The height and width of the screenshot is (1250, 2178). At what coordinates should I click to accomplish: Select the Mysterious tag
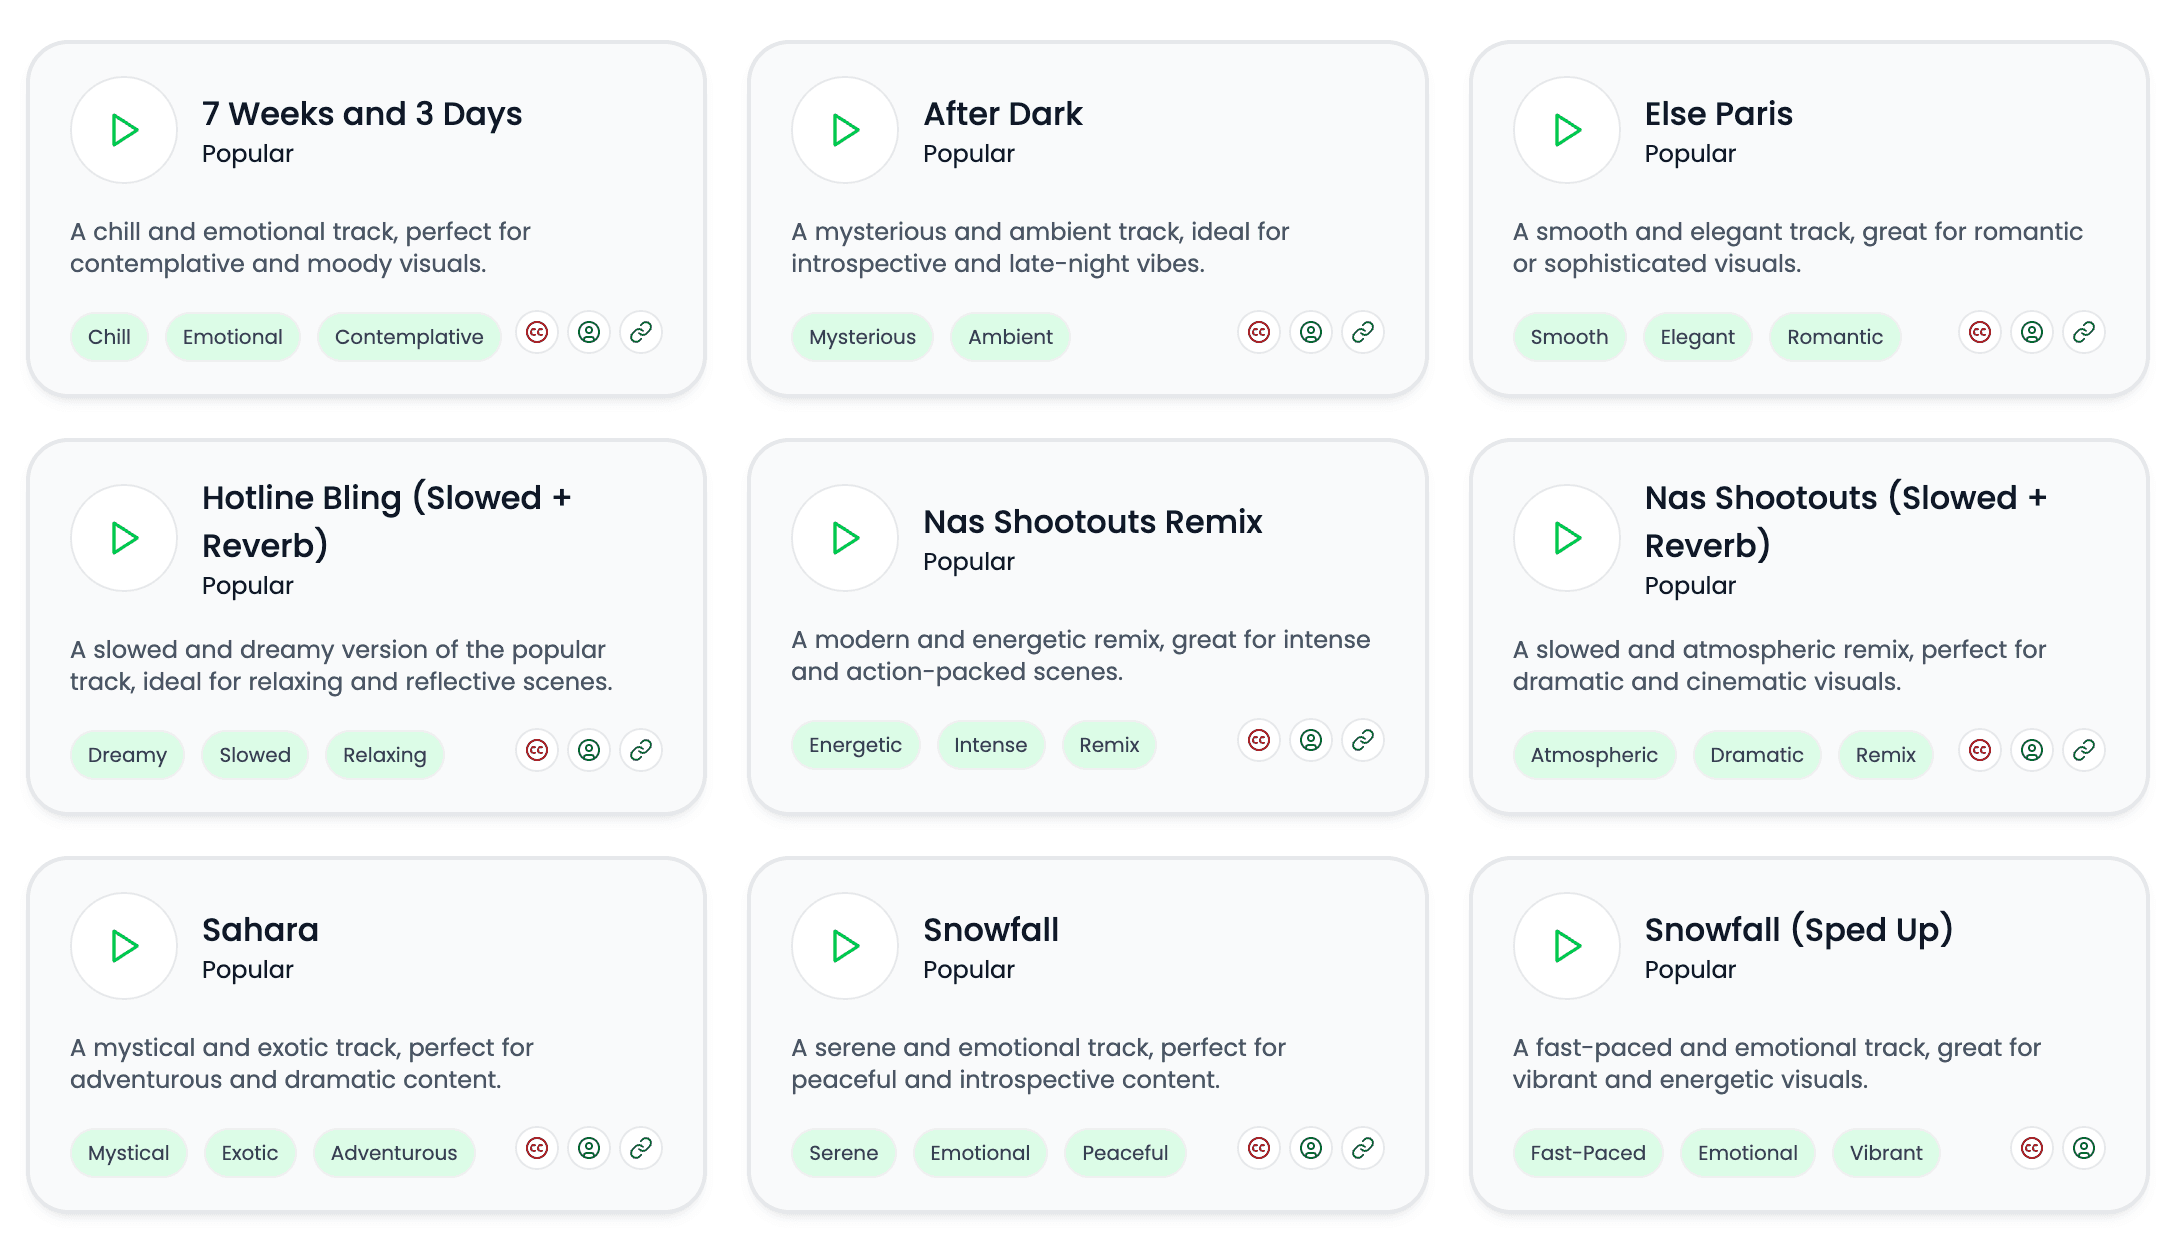(862, 337)
